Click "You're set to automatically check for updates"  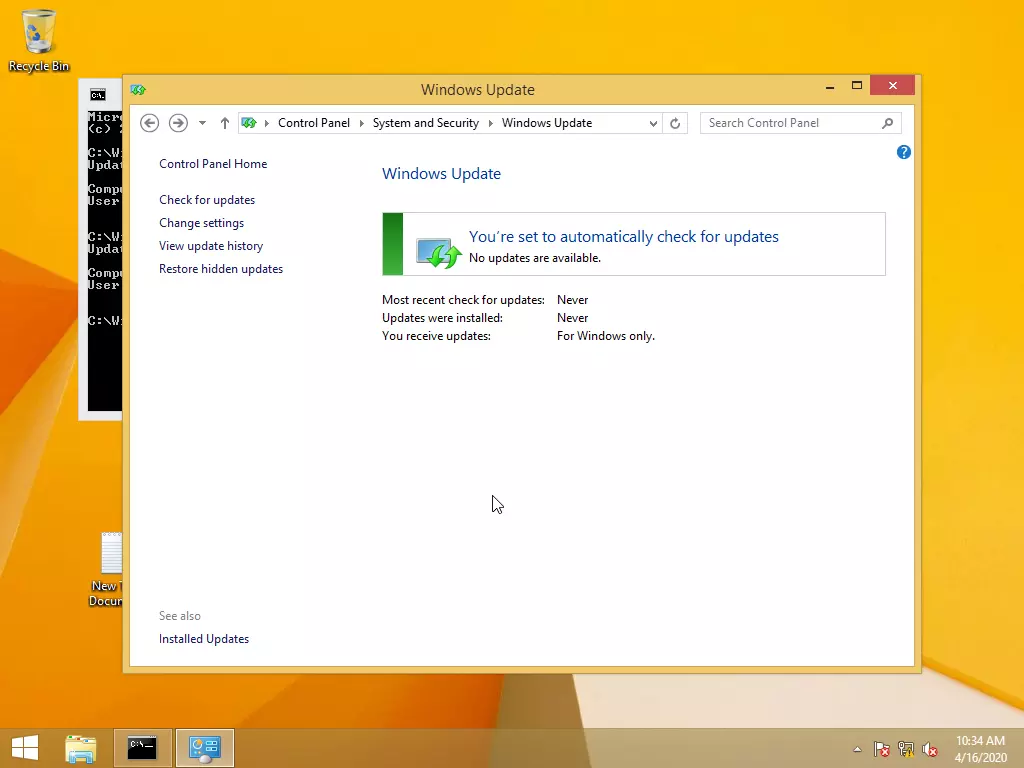[624, 236]
